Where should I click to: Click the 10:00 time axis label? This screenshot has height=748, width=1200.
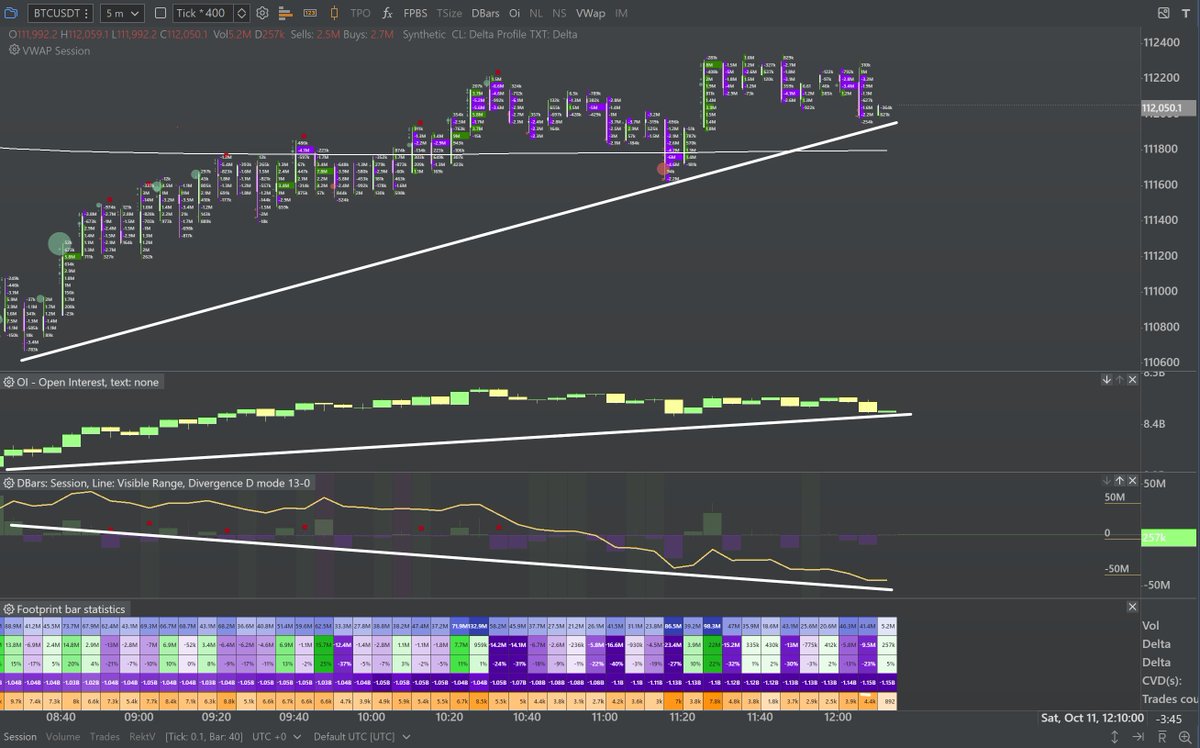click(x=372, y=718)
